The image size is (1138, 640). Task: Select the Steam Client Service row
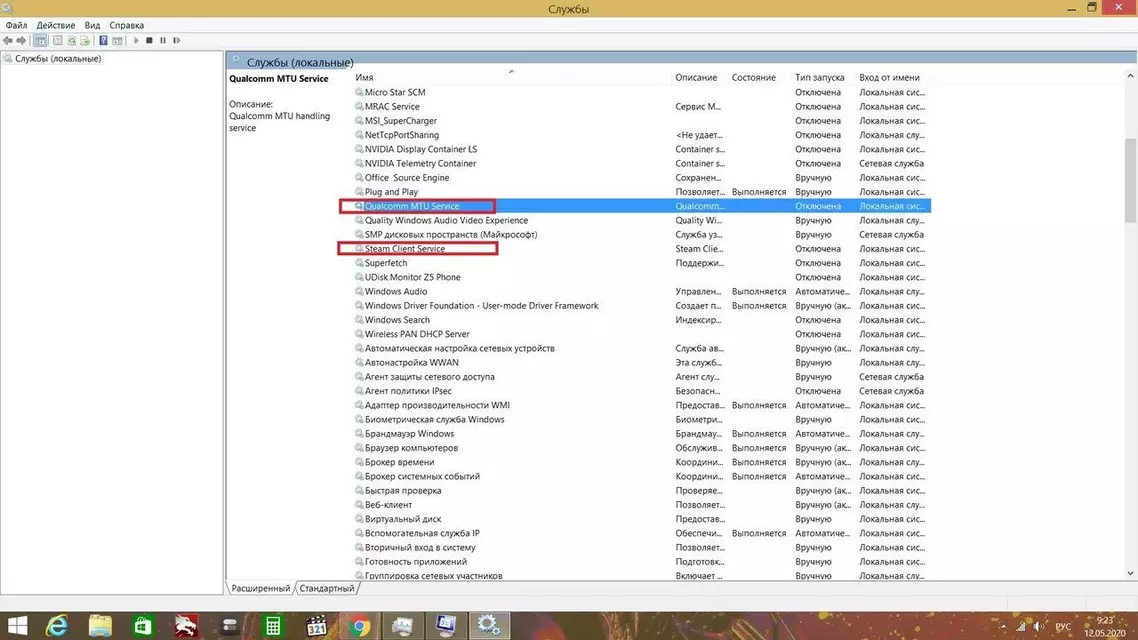(x=642, y=249)
